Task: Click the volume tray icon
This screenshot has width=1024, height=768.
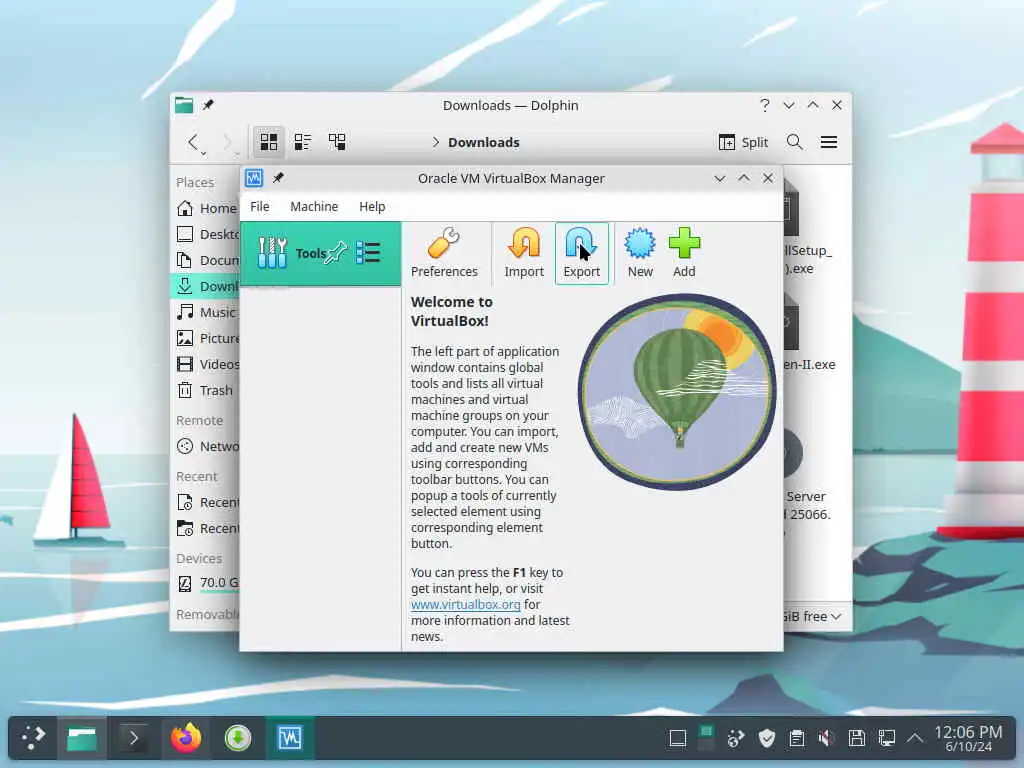Action: coord(826,739)
